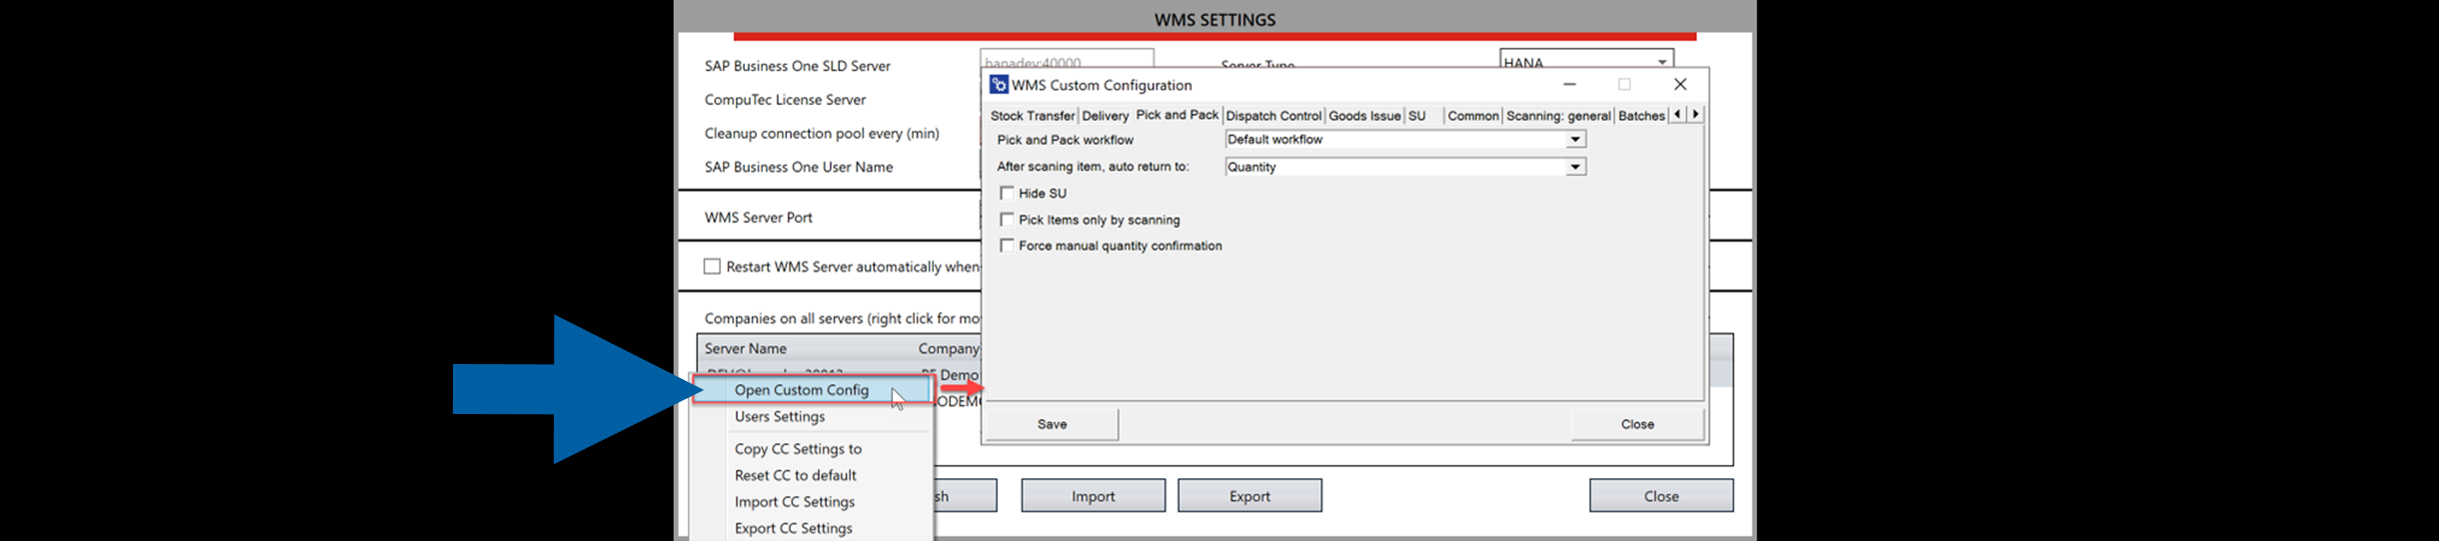2439x541 pixels.
Task: Check Pick Items only by scanning
Action: tap(1007, 219)
